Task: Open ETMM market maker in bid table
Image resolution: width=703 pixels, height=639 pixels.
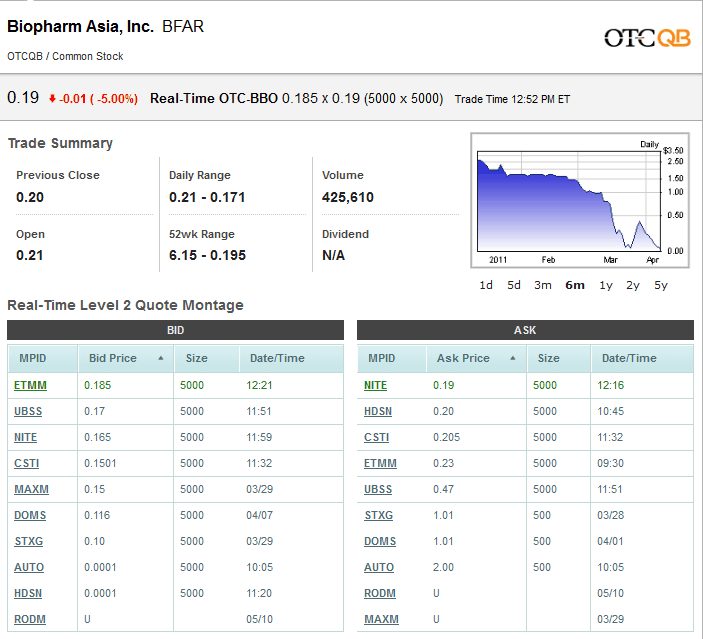Action: (x=30, y=385)
